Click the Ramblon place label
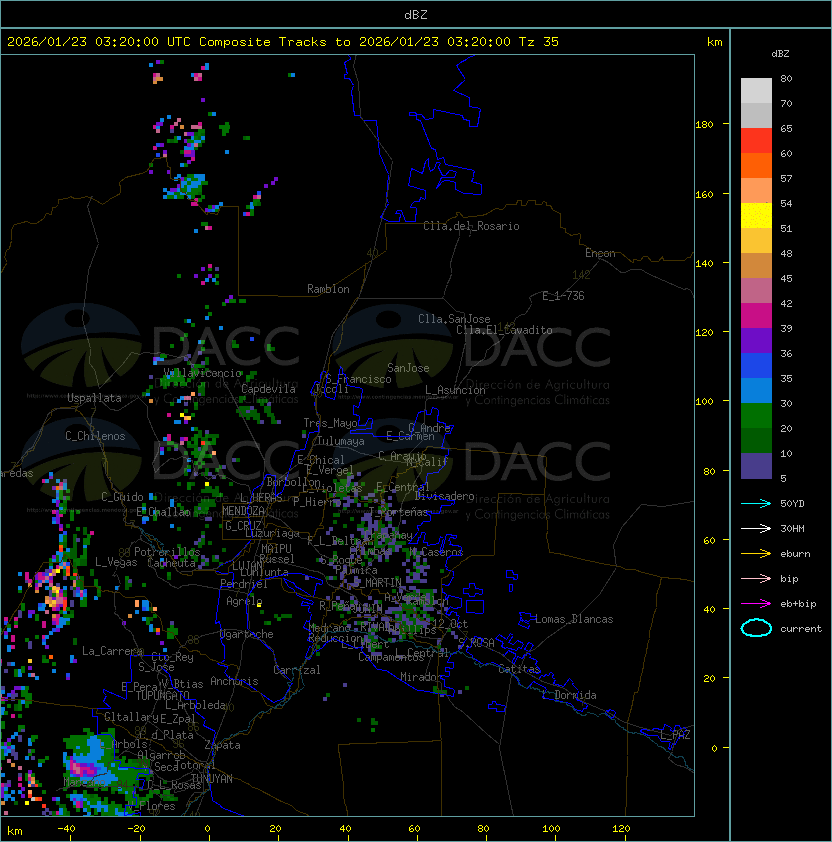 pyautogui.click(x=328, y=289)
